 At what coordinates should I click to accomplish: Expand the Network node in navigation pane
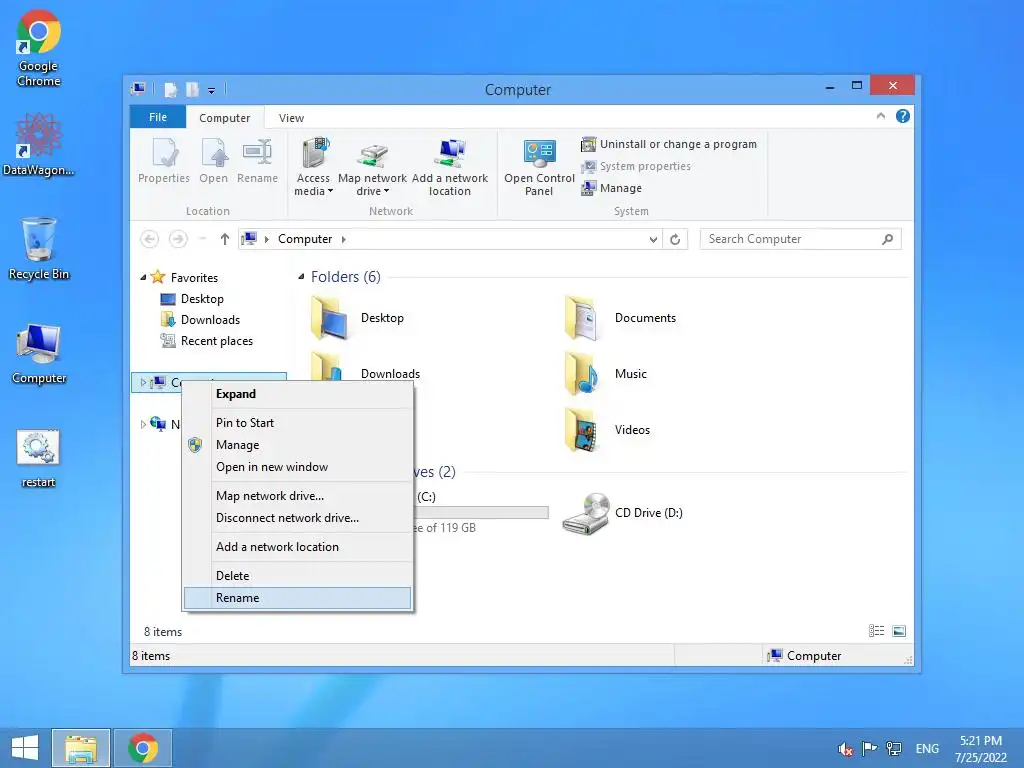143,424
